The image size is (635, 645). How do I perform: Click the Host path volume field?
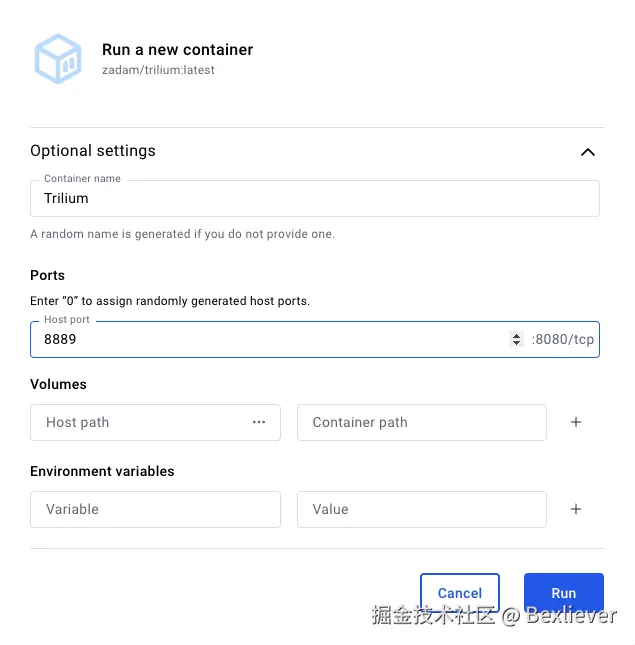[x=140, y=423]
